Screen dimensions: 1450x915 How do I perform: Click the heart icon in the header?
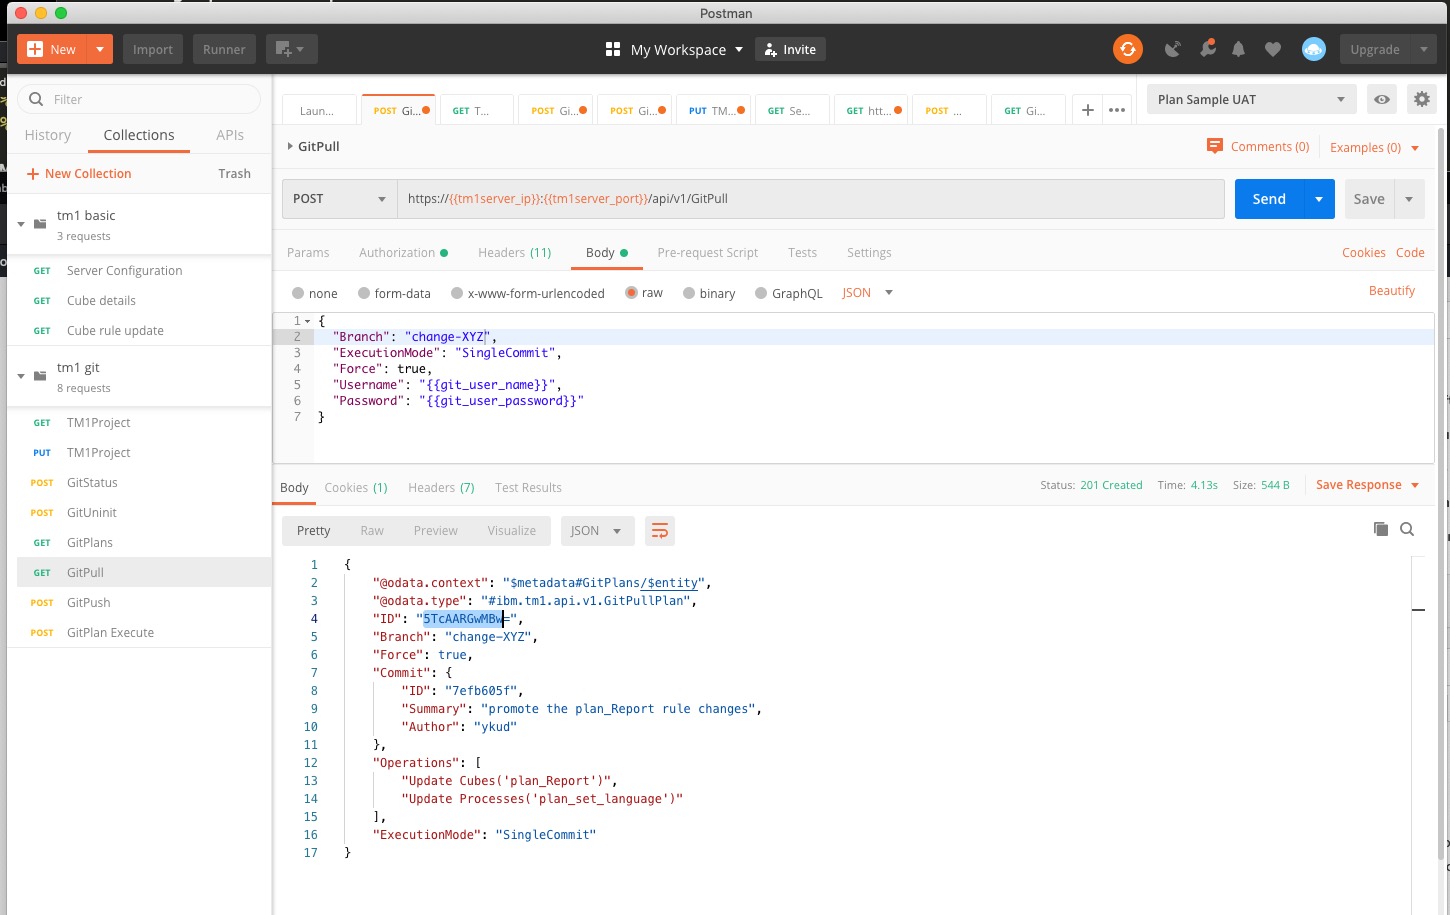pyautogui.click(x=1273, y=49)
